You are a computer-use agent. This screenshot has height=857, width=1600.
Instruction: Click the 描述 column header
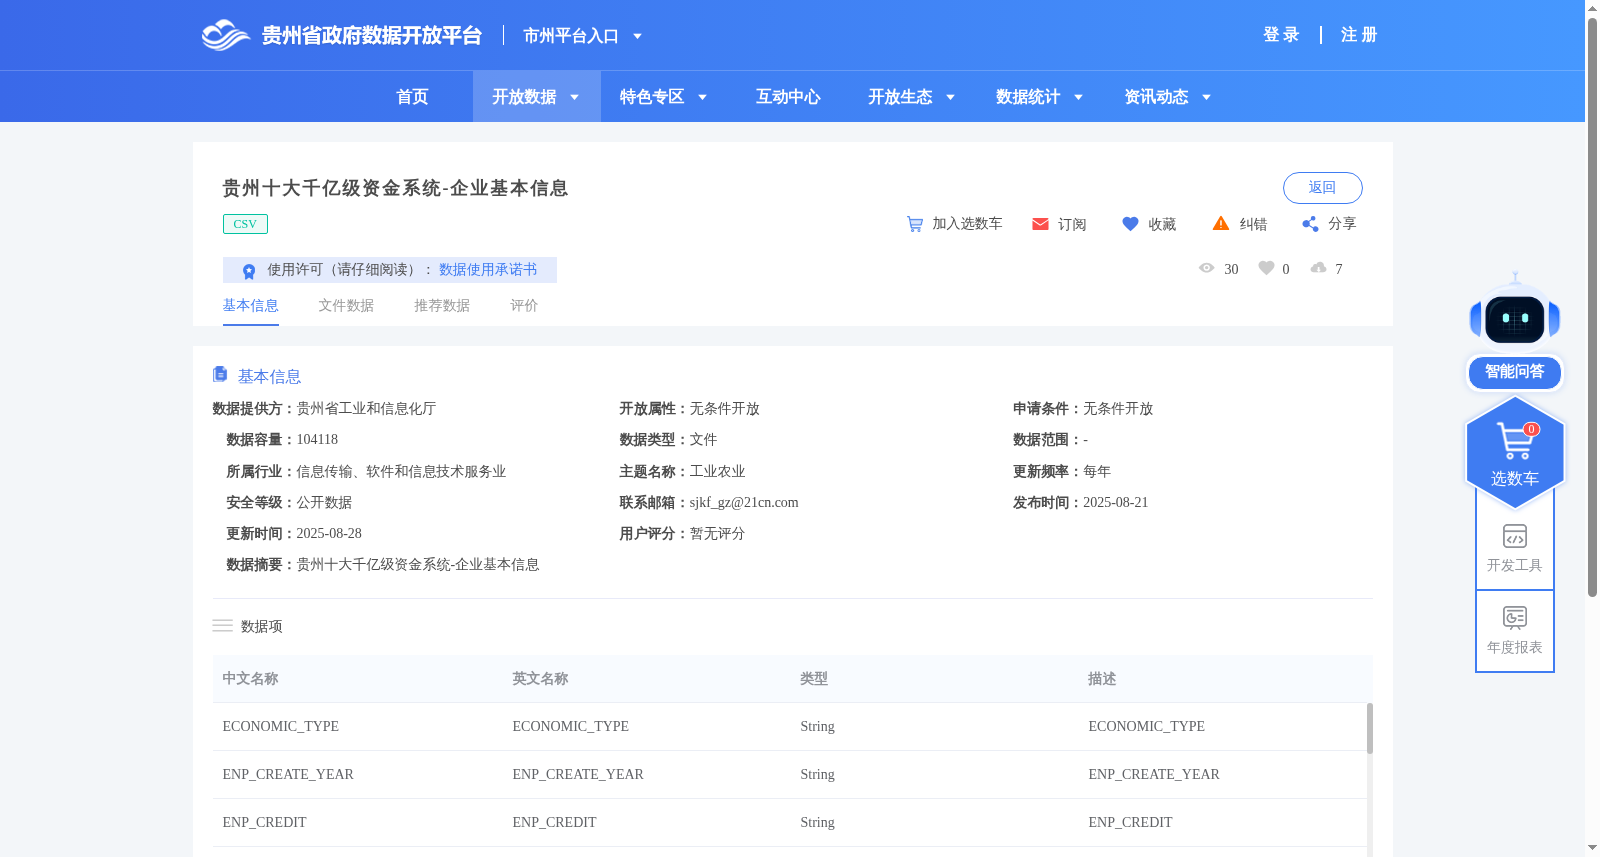(1102, 679)
